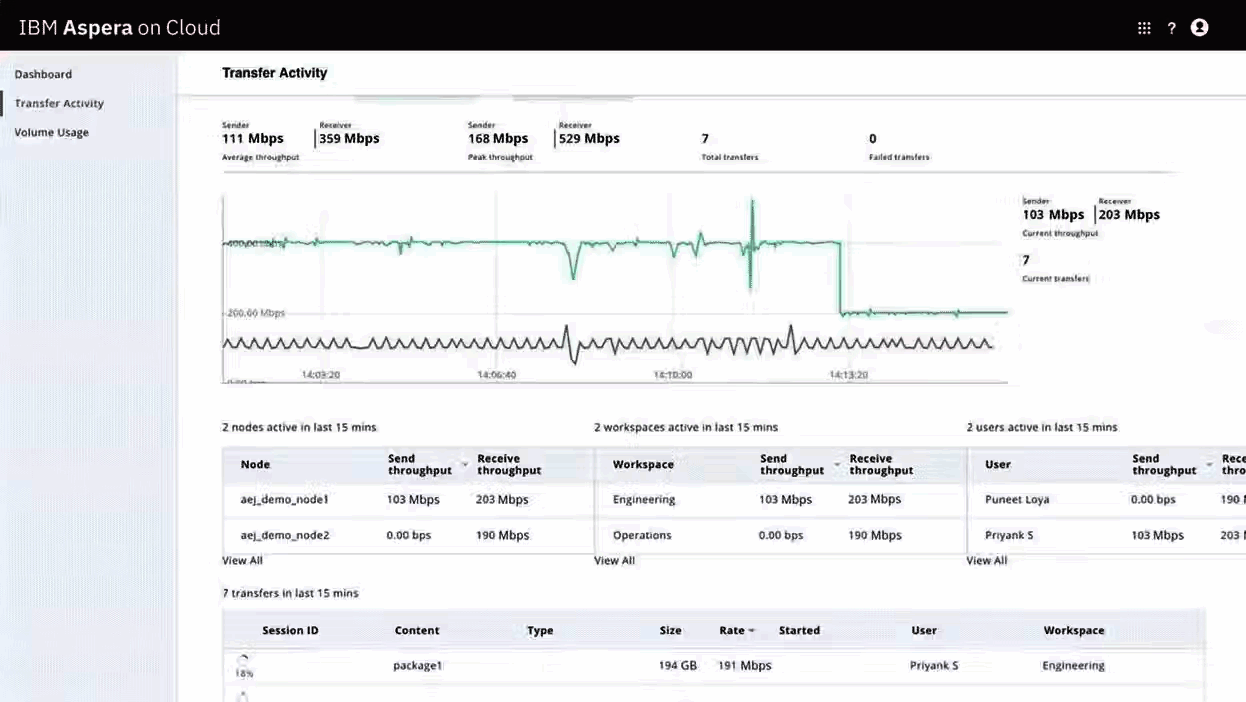Select the aej_demo_node1 row name
The height and width of the screenshot is (702, 1246).
tap(285, 499)
